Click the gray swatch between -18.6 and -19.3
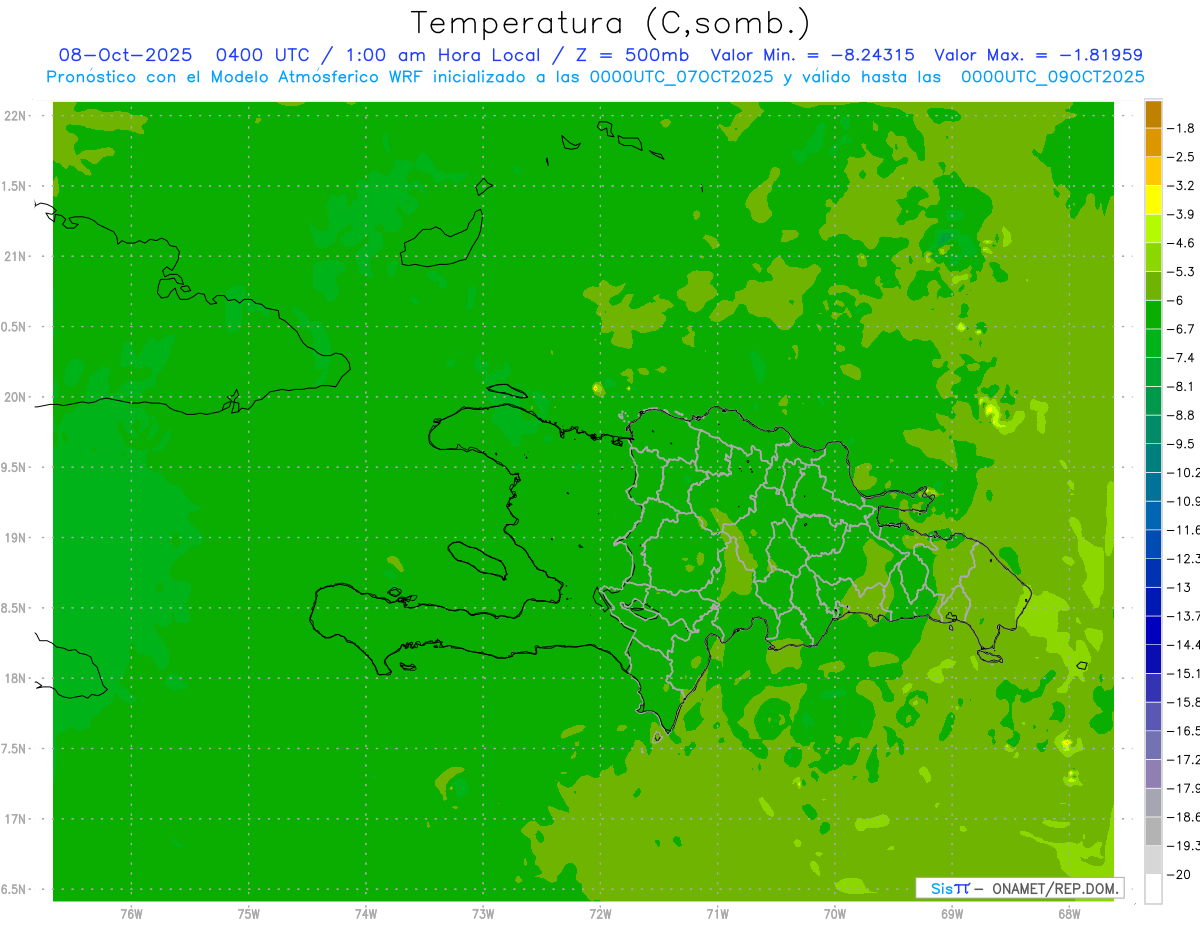Screen dimensions: 1200x927 [1153, 832]
